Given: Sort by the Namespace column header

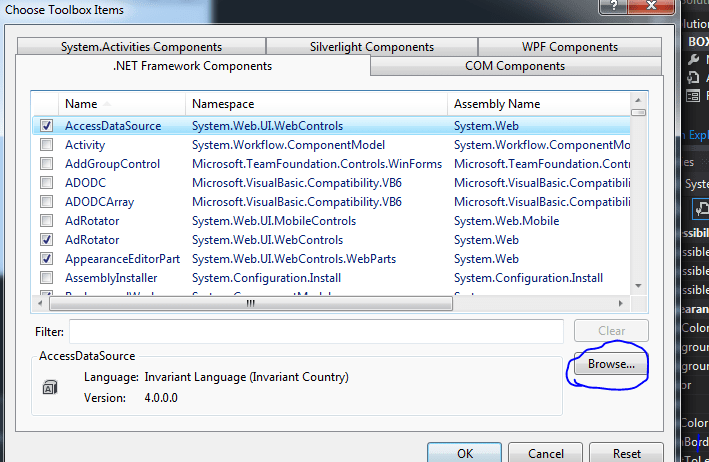Looking at the screenshot, I should click(316, 104).
